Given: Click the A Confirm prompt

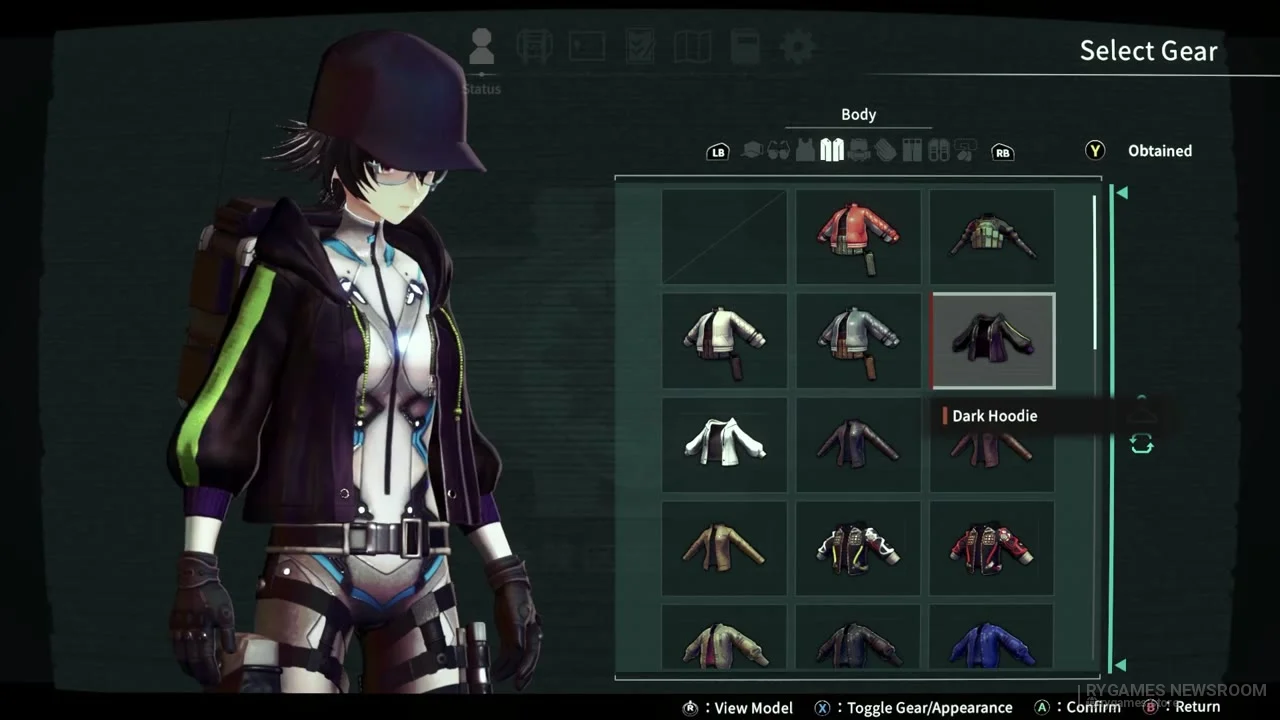Looking at the screenshot, I should coord(1077,707).
